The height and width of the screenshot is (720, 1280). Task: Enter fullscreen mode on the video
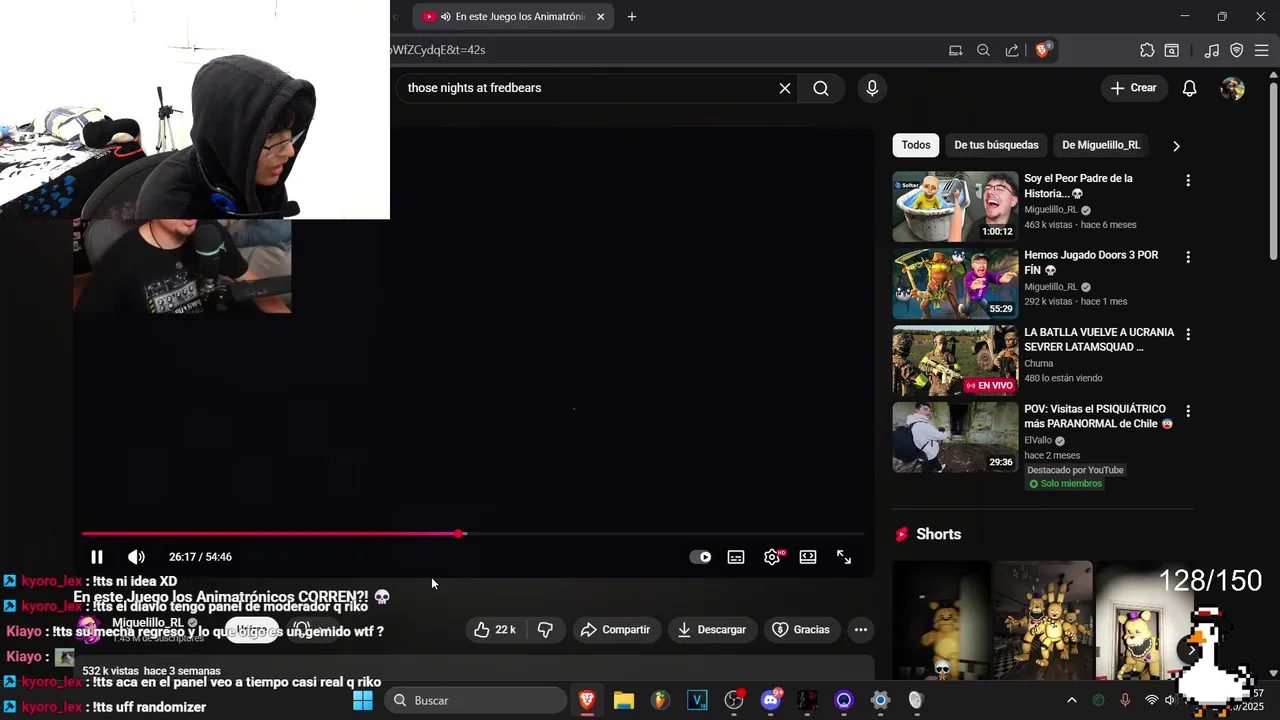pyautogui.click(x=844, y=557)
